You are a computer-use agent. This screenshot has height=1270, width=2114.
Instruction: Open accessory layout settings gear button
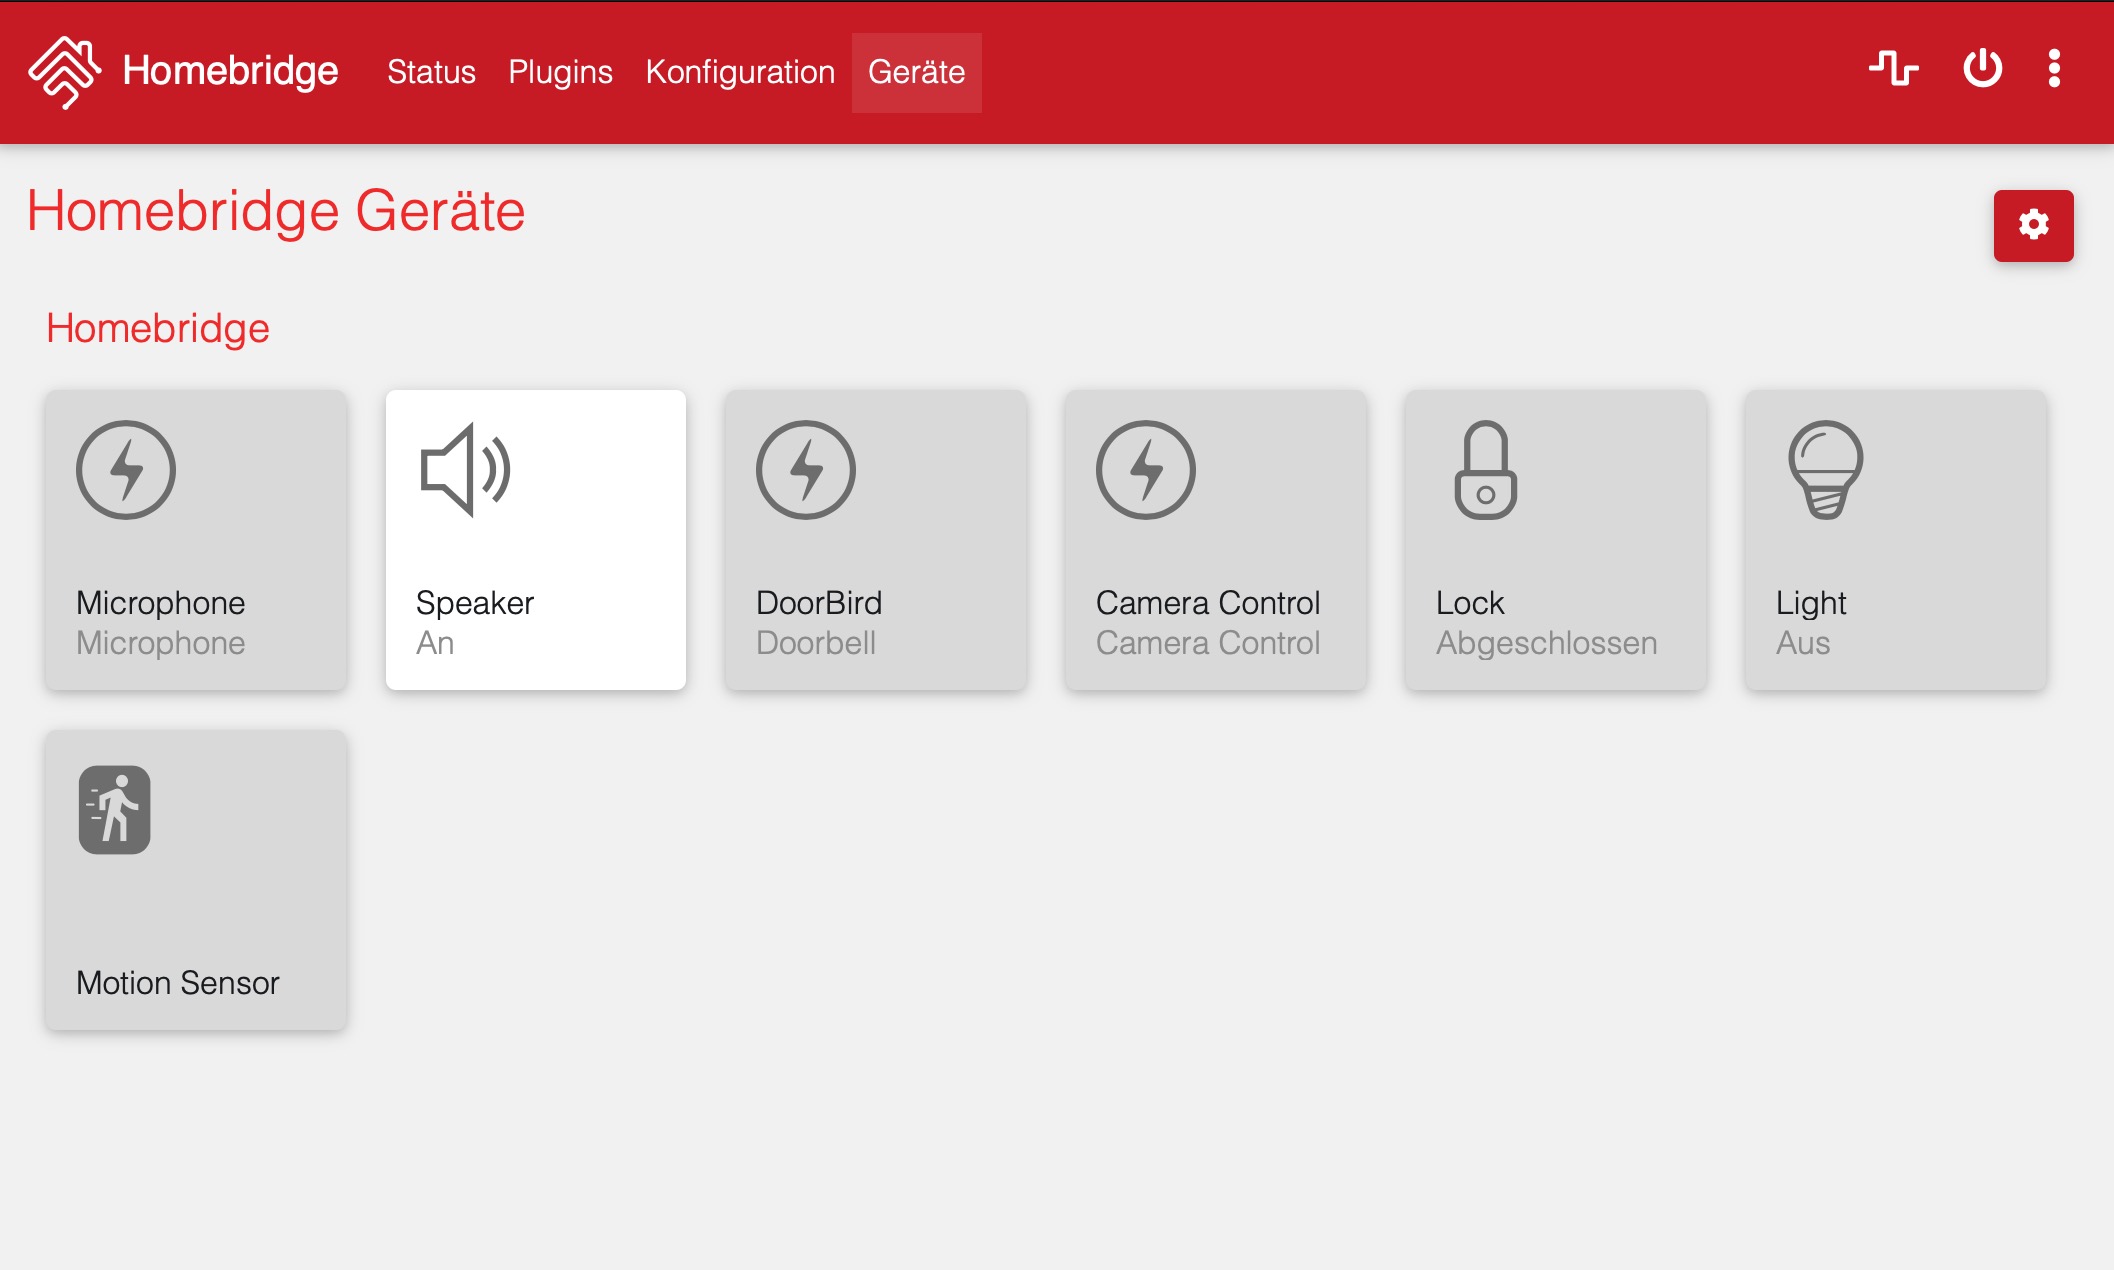(2033, 225)
